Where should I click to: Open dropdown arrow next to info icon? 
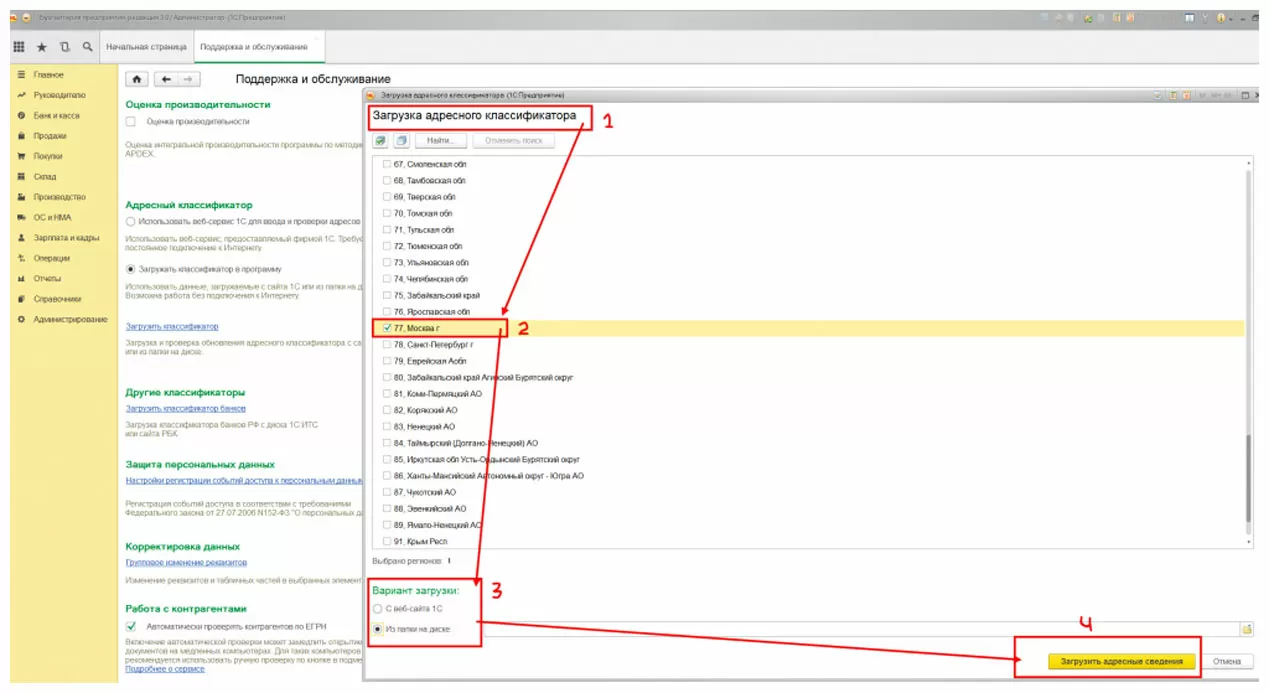coord(1232,17)
